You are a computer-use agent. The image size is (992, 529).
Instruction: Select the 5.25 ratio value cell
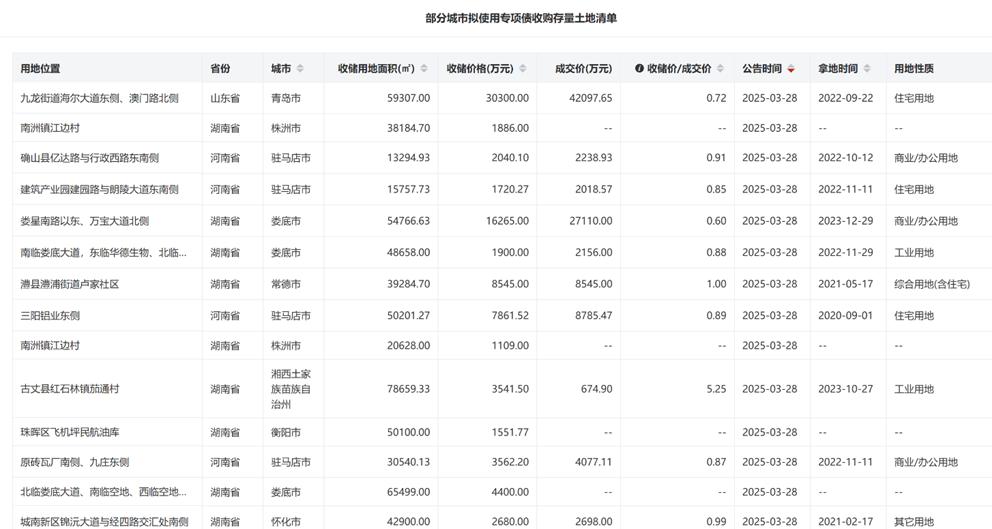(x=716, y=389)
